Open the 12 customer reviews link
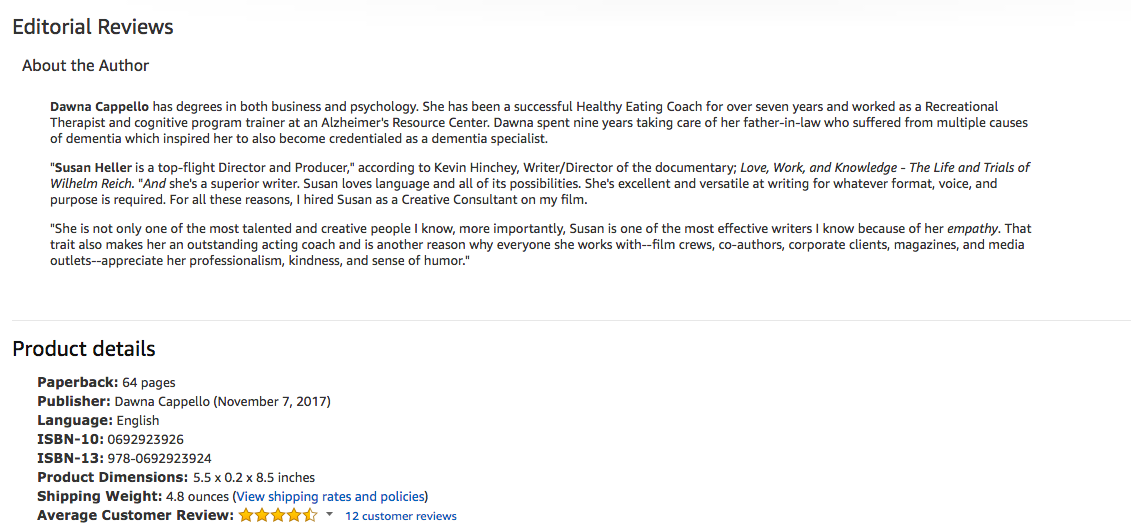This screenshot has width=1131, height=528. click(x=400, y=516)
